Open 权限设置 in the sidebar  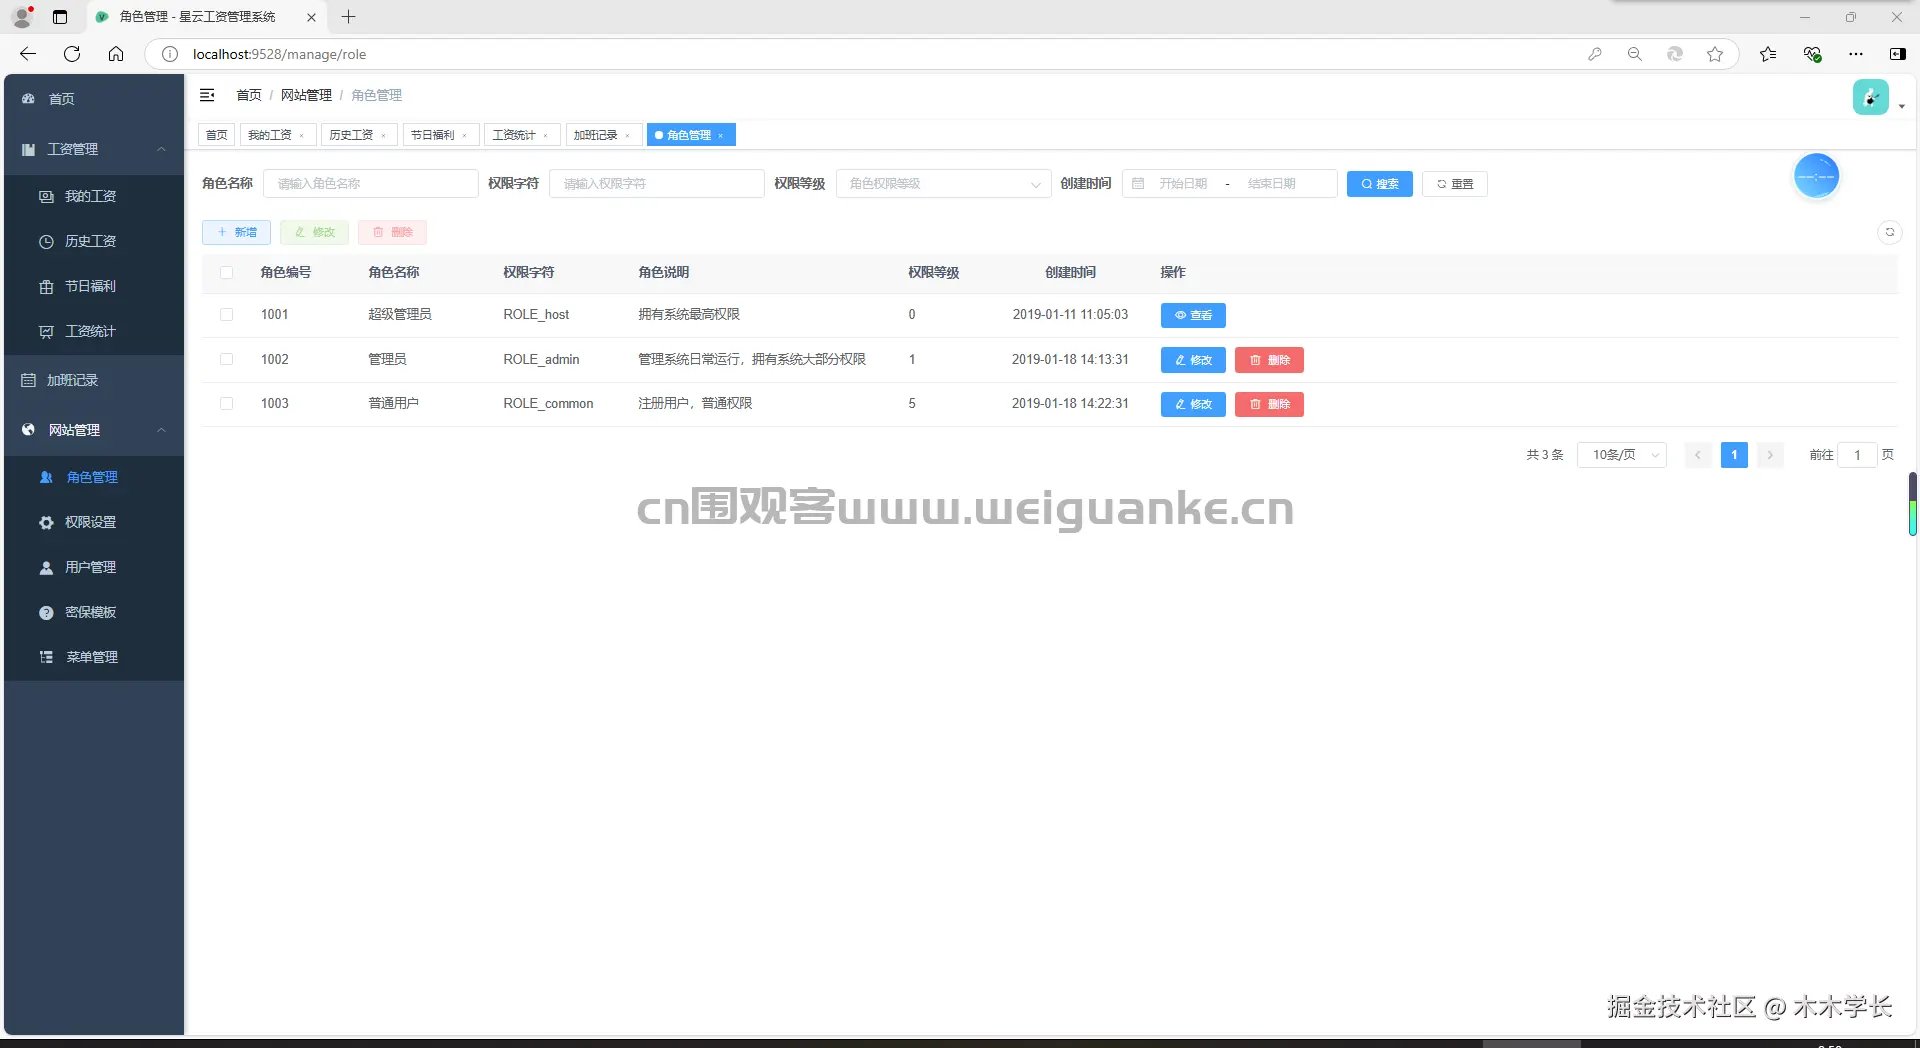click(94, 522)
